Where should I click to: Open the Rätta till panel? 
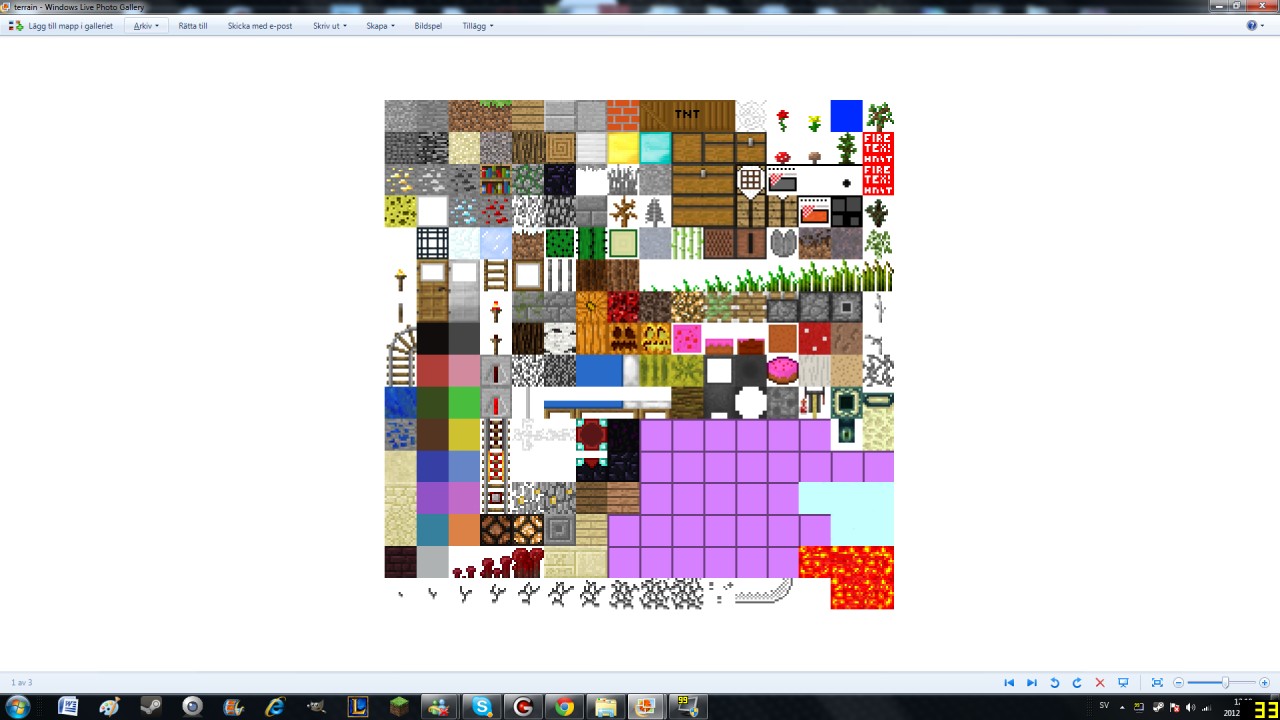coord(192,26)
